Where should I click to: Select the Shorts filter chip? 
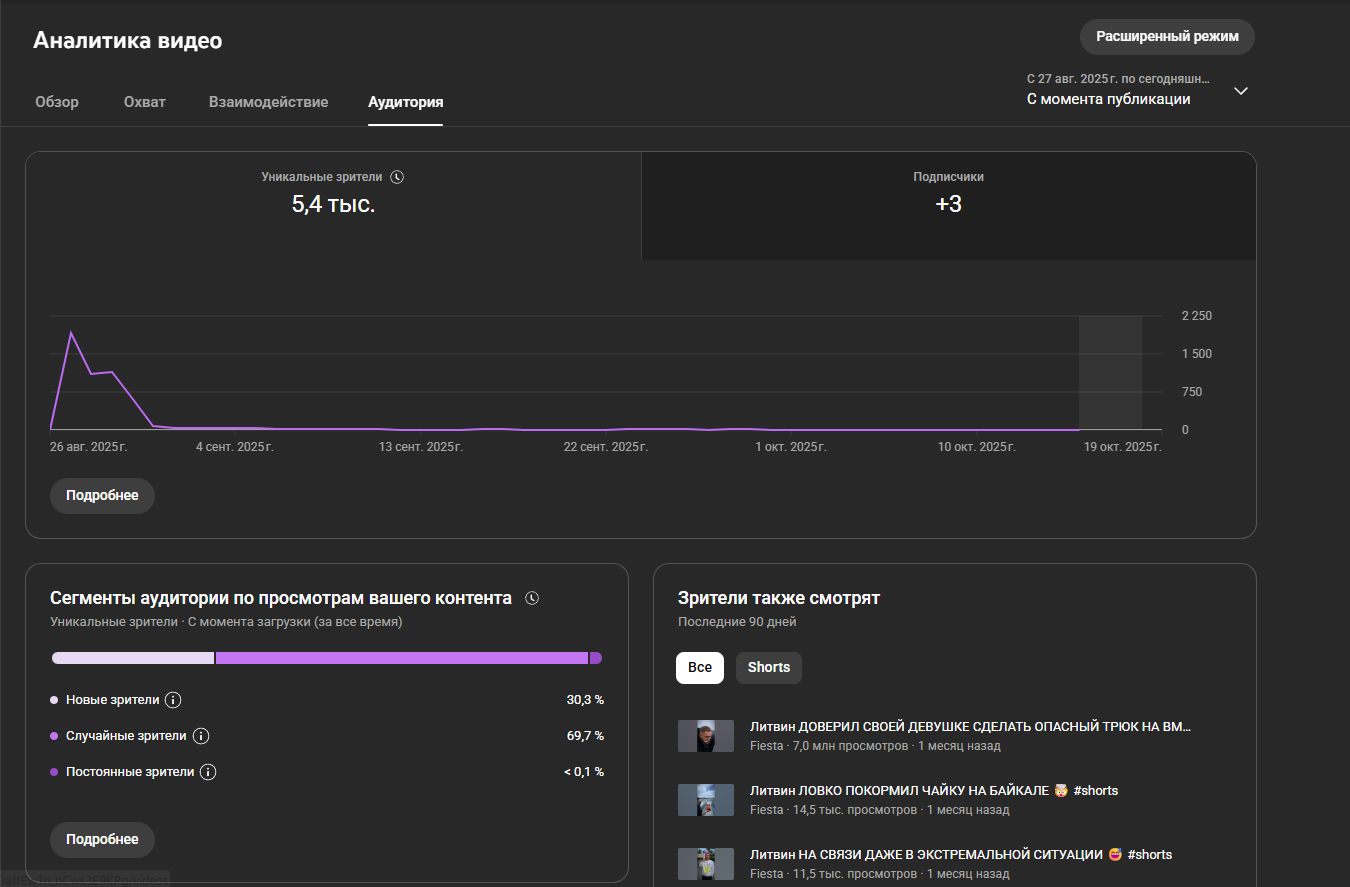point(768,668)
